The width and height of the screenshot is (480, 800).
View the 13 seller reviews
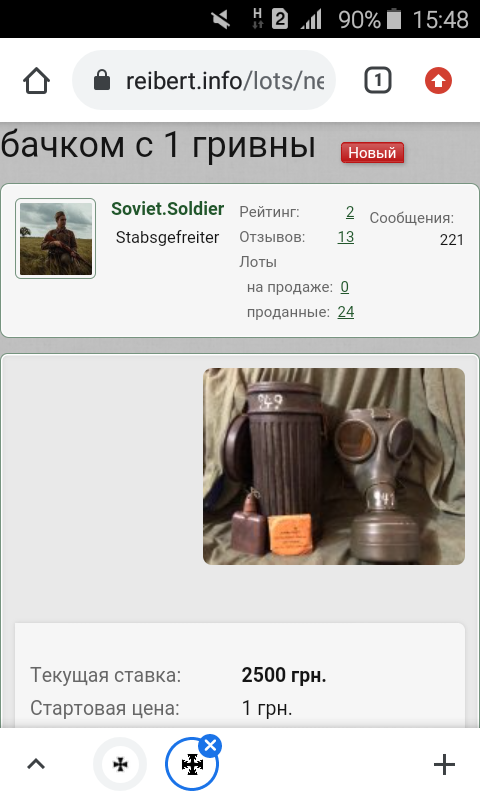pyautogui.click(x=345, y=237)
